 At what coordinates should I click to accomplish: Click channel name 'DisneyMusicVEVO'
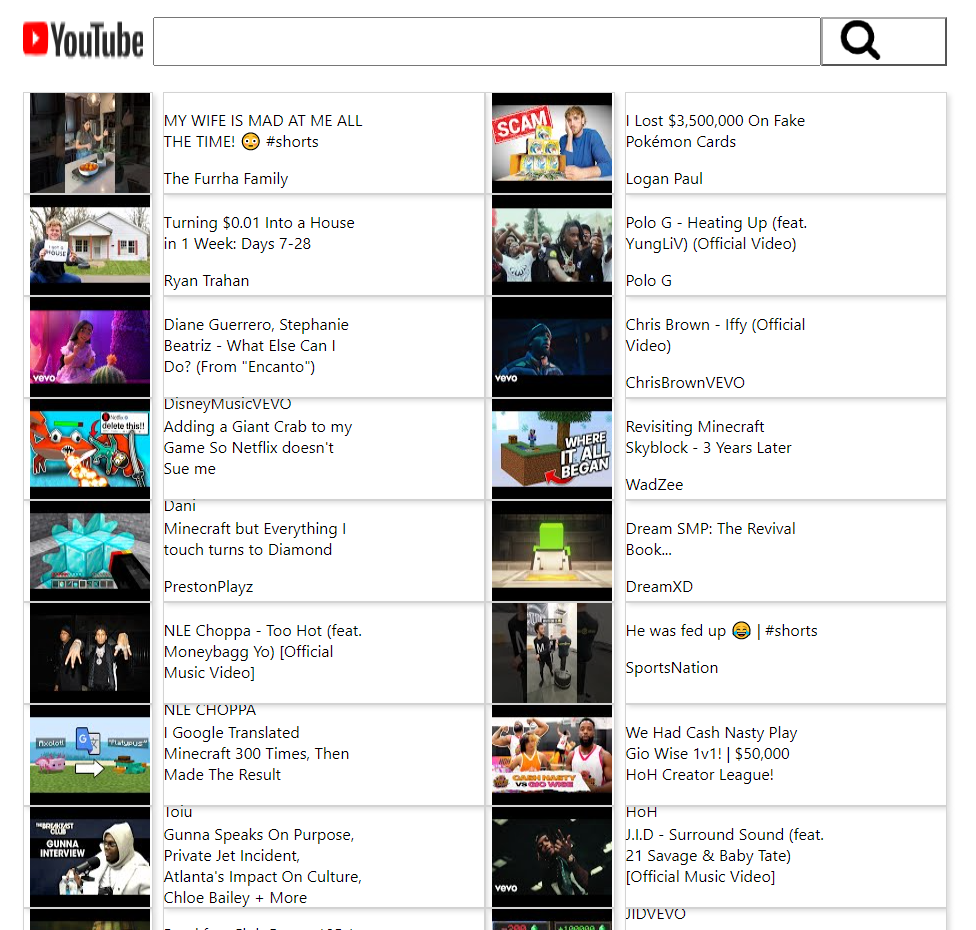point(227,405)
